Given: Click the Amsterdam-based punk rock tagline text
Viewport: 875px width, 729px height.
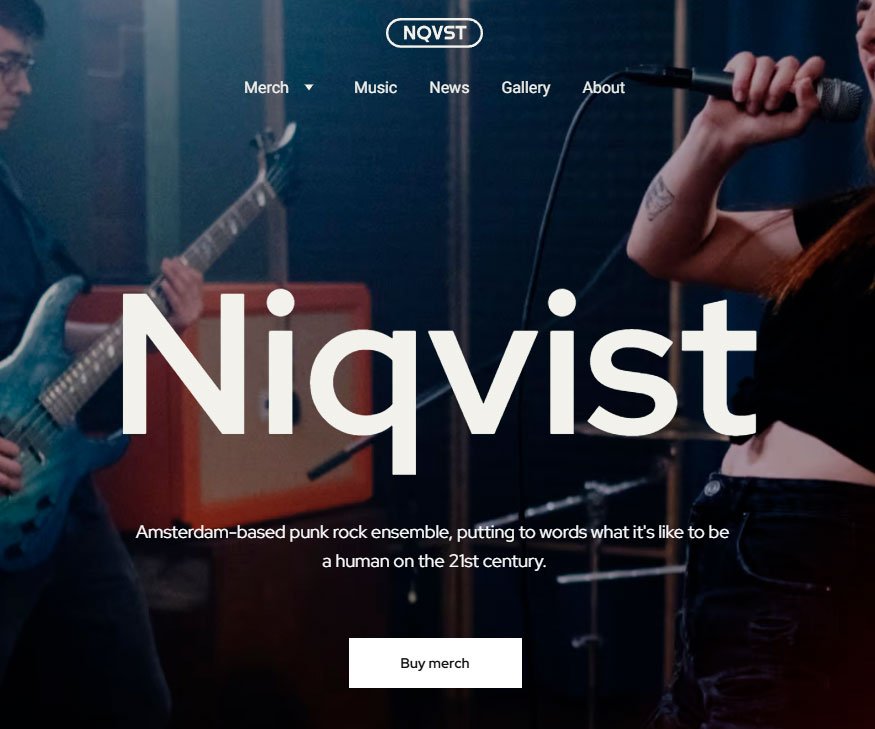Looking at the screenshot, I should pos(432,532).
